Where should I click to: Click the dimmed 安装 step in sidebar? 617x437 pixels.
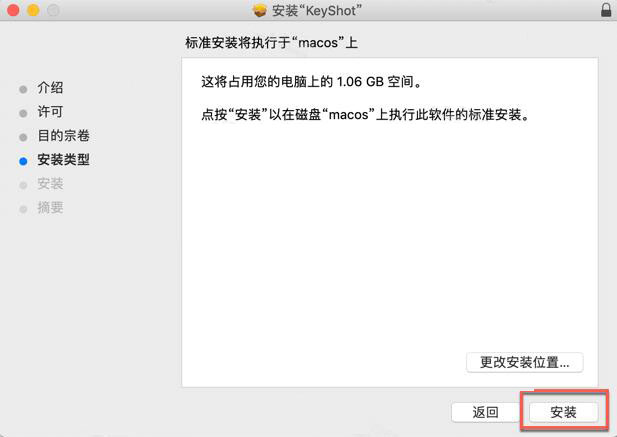tap(50, 184)
